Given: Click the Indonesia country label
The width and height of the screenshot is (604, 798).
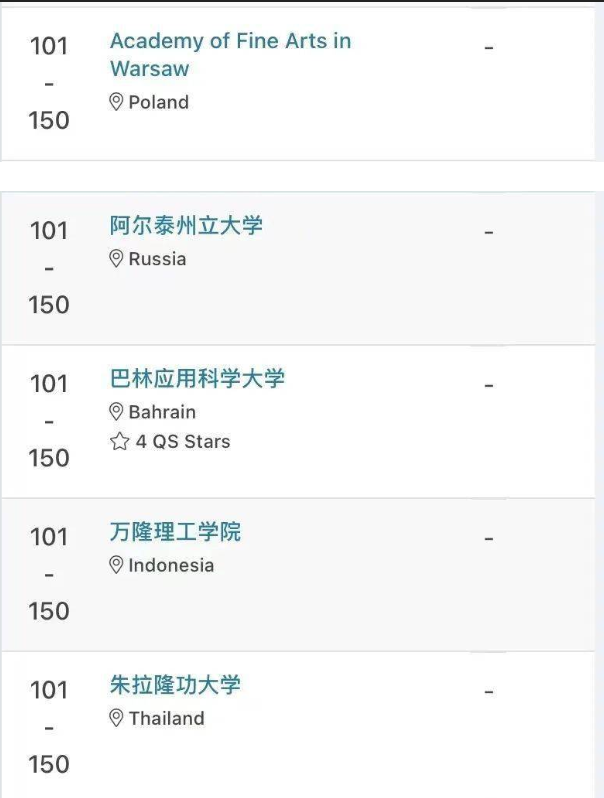Looking at the screenshot, I should coord(171,565).
